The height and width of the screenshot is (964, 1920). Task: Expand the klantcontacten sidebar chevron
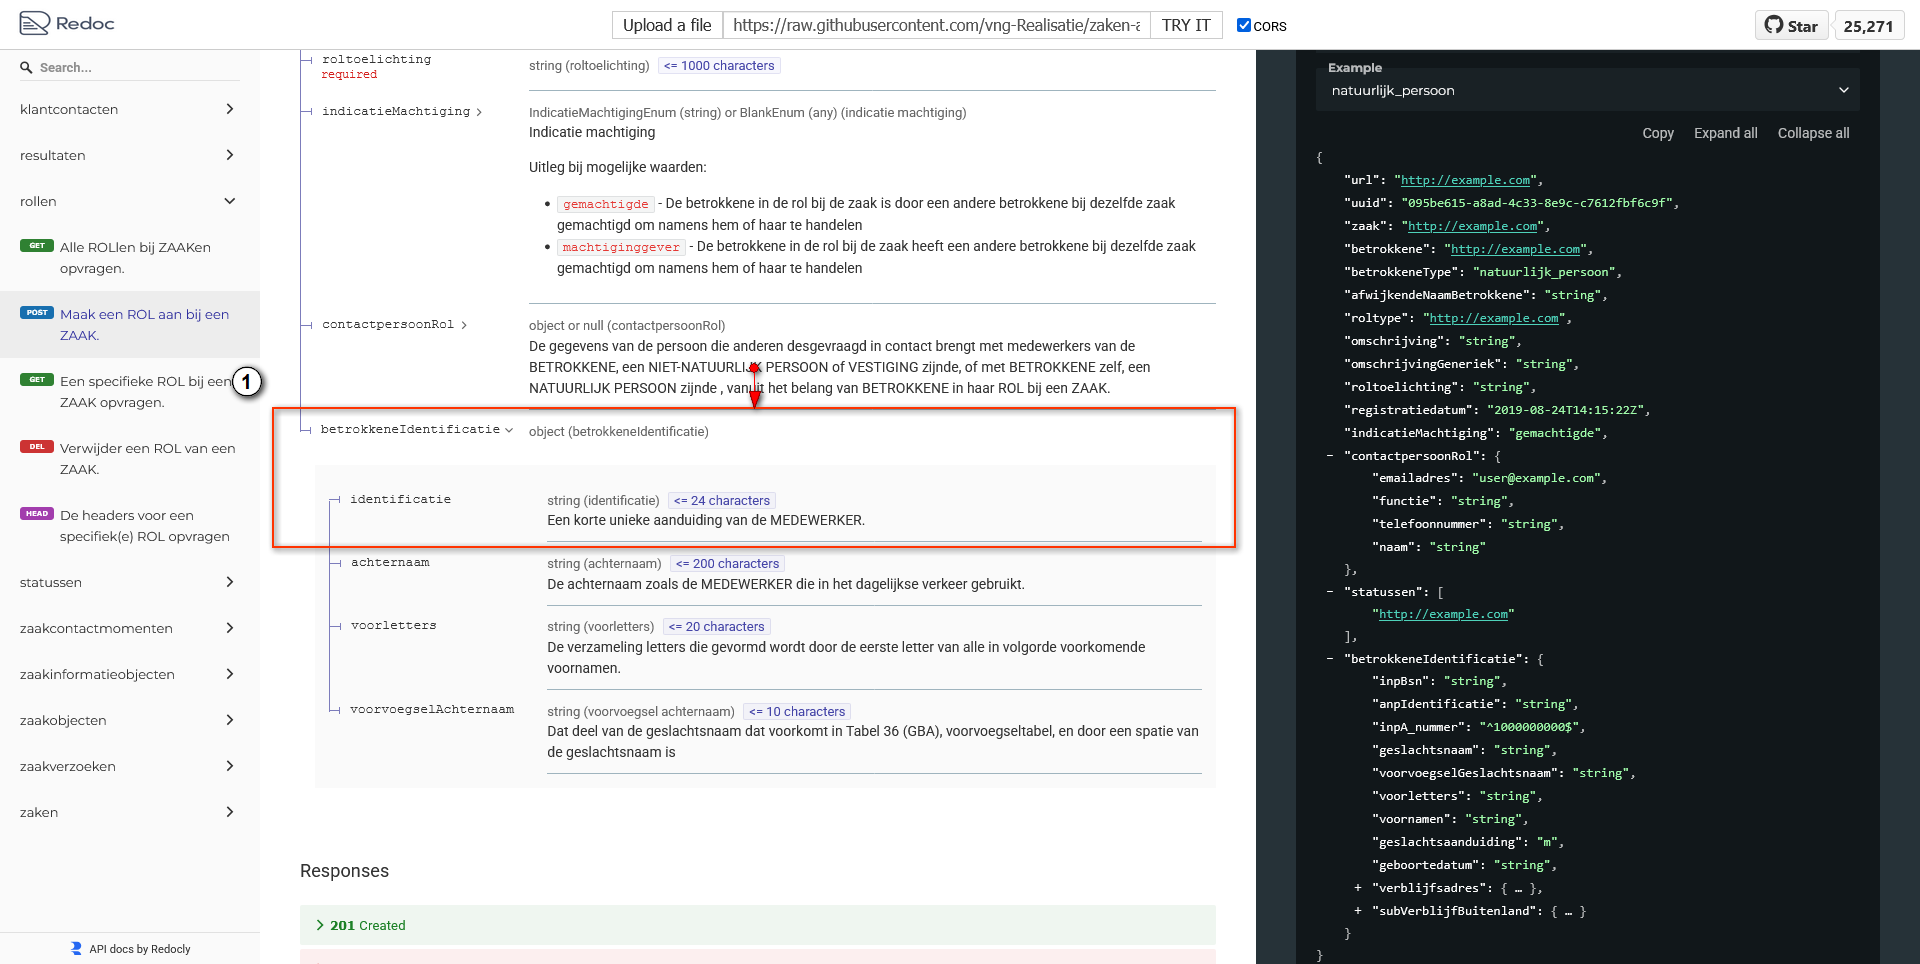click(x=230, y=109)
